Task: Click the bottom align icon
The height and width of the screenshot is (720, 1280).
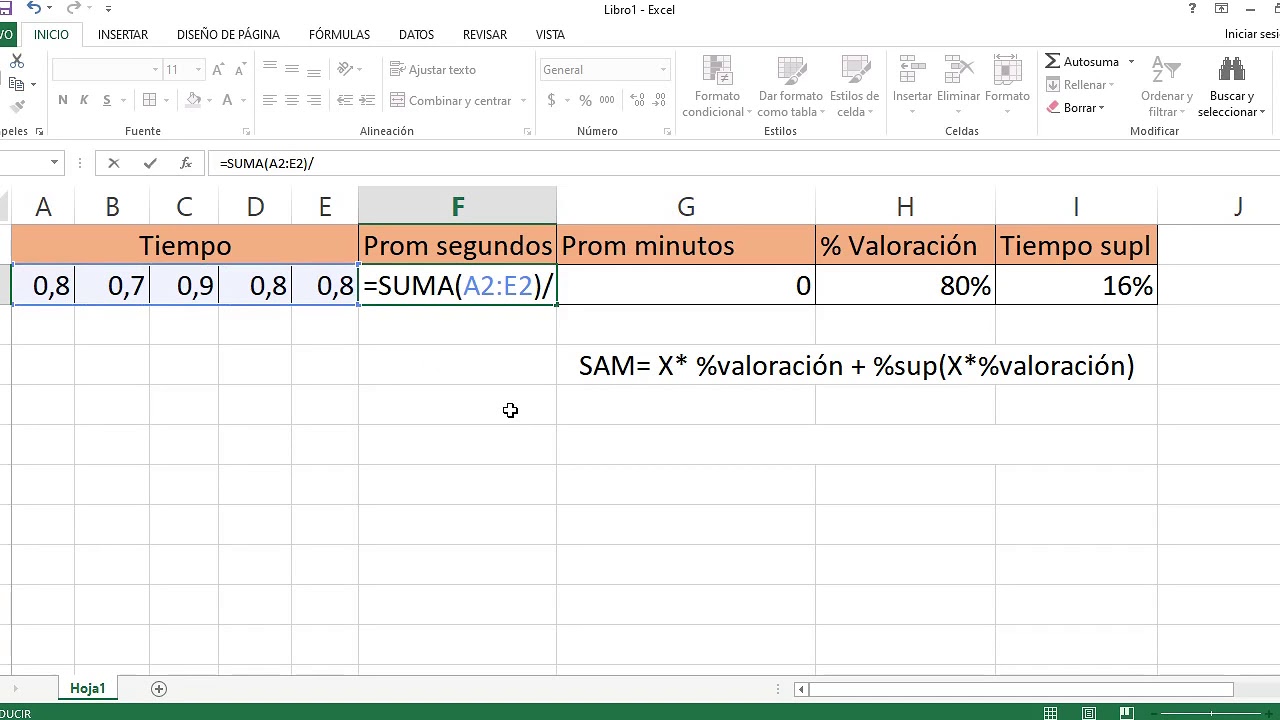Action: pos(314,70)
